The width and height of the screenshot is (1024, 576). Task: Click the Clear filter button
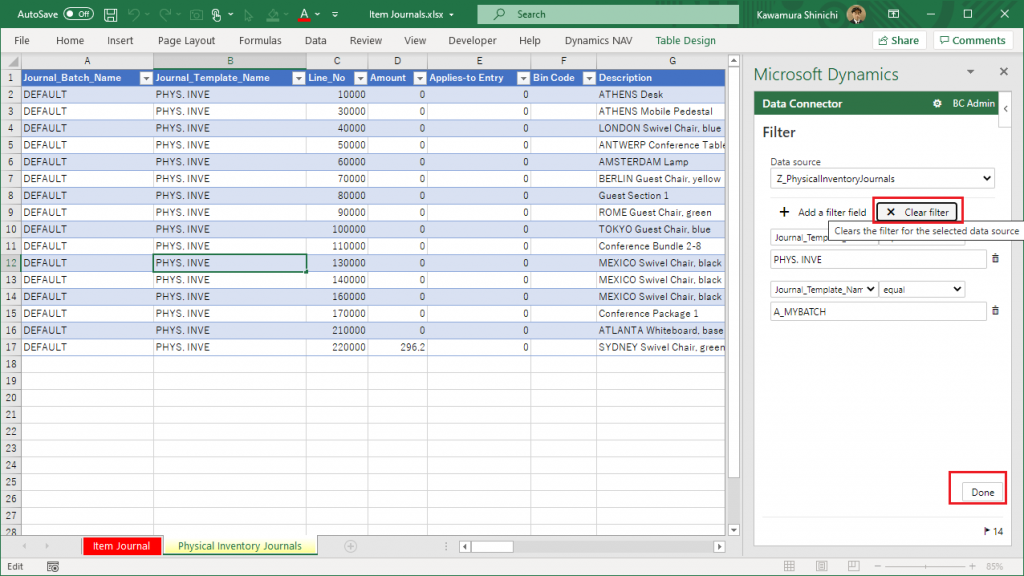pos(918,212)
